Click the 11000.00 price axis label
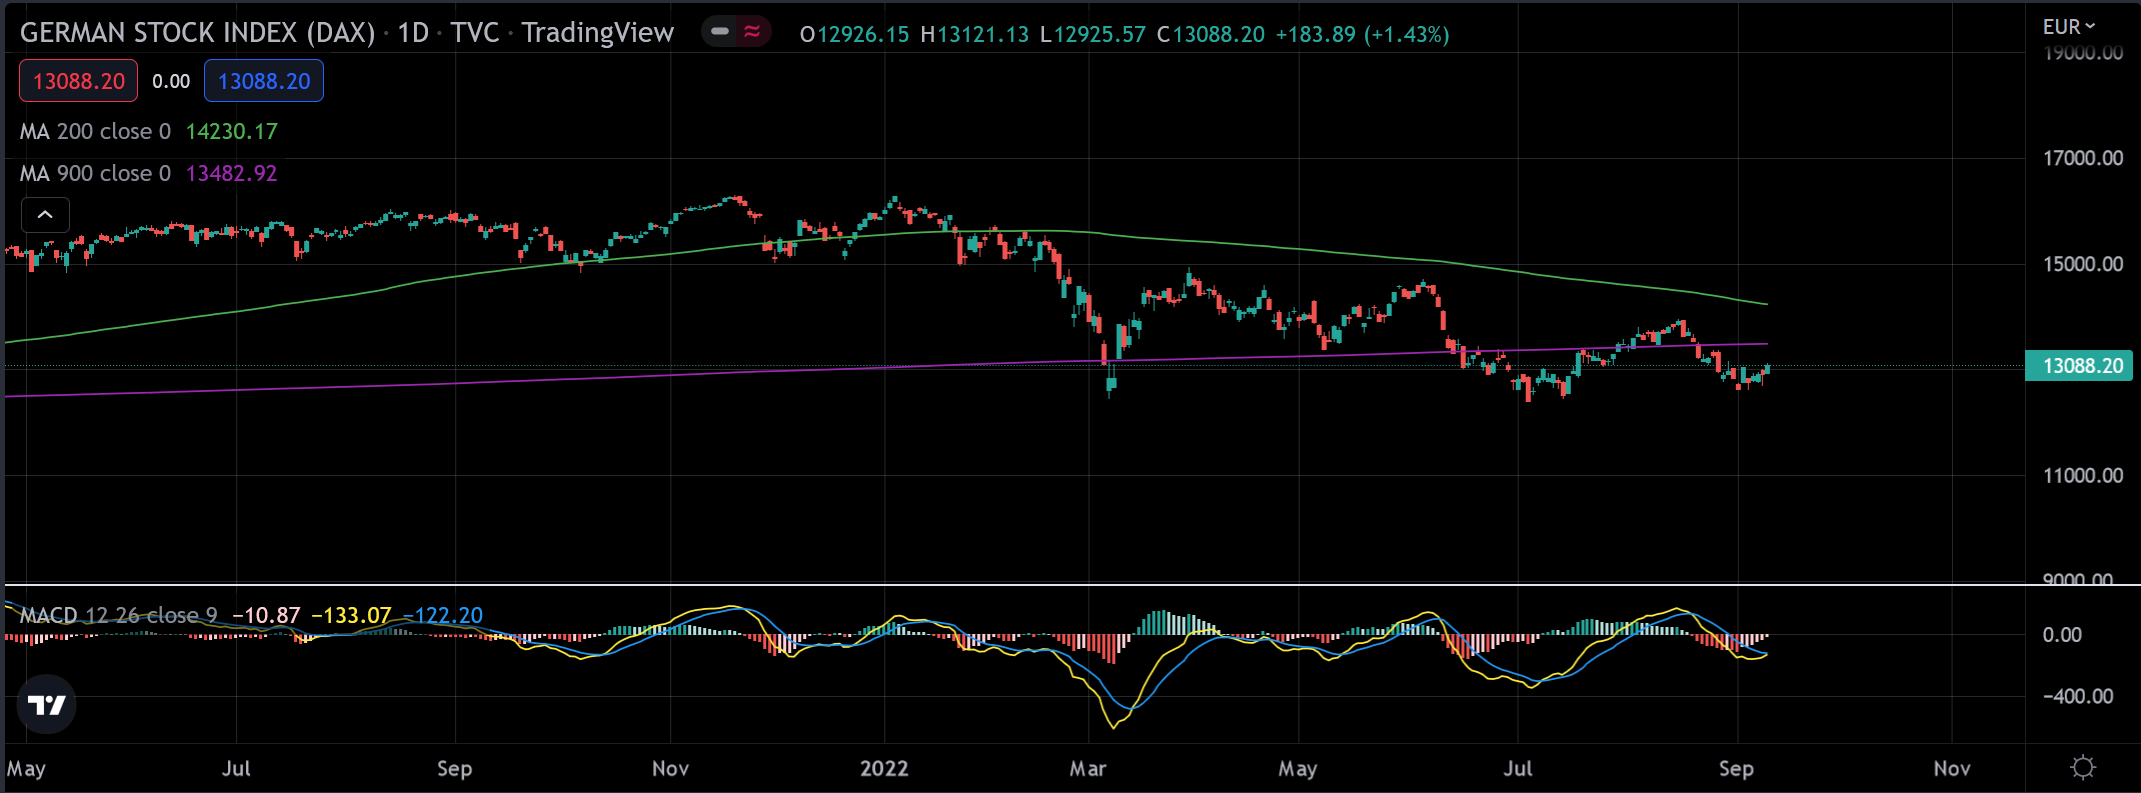 click(x=2083, y=475)
